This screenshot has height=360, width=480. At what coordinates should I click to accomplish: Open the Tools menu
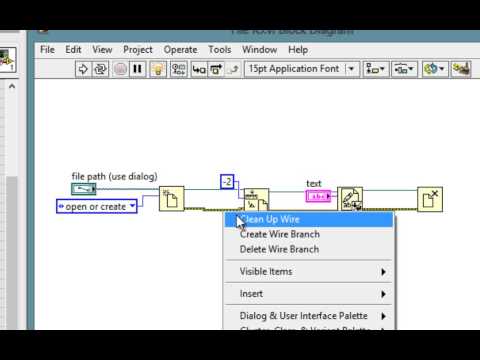pos(220,50)
